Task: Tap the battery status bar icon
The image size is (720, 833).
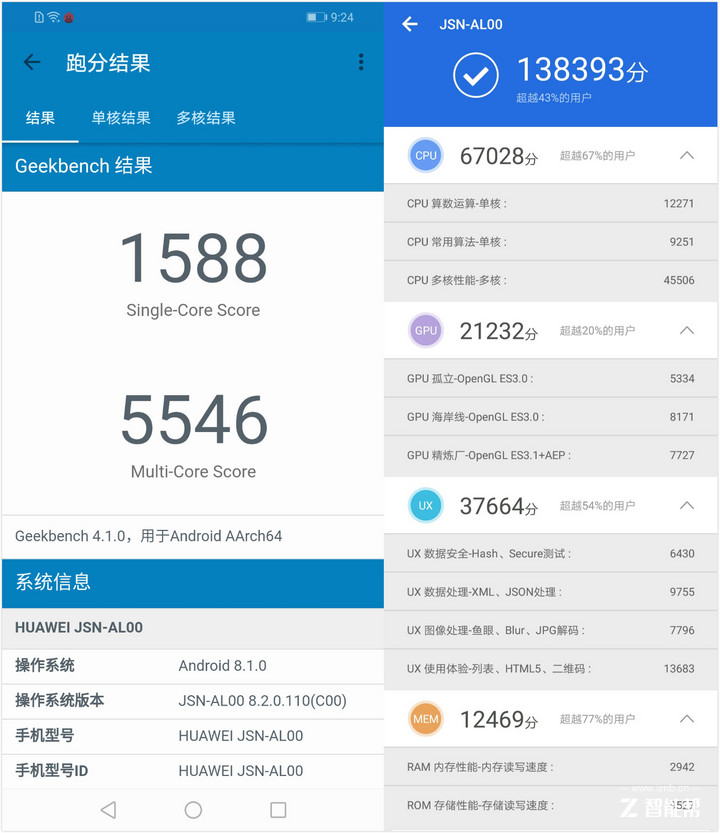Action: pos(316,18)
